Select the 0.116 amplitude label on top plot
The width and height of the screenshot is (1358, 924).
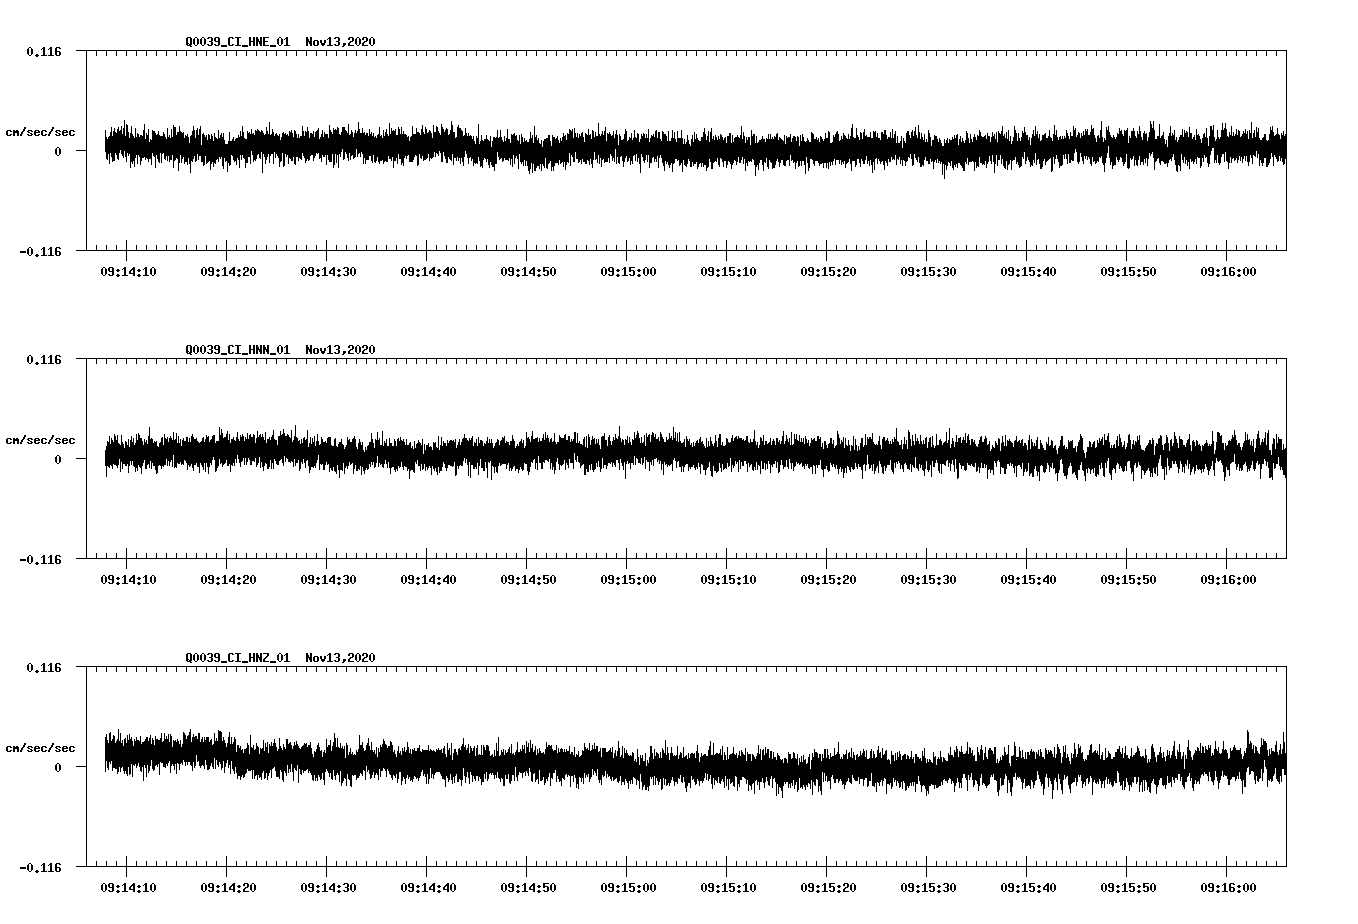pos(46,50)
